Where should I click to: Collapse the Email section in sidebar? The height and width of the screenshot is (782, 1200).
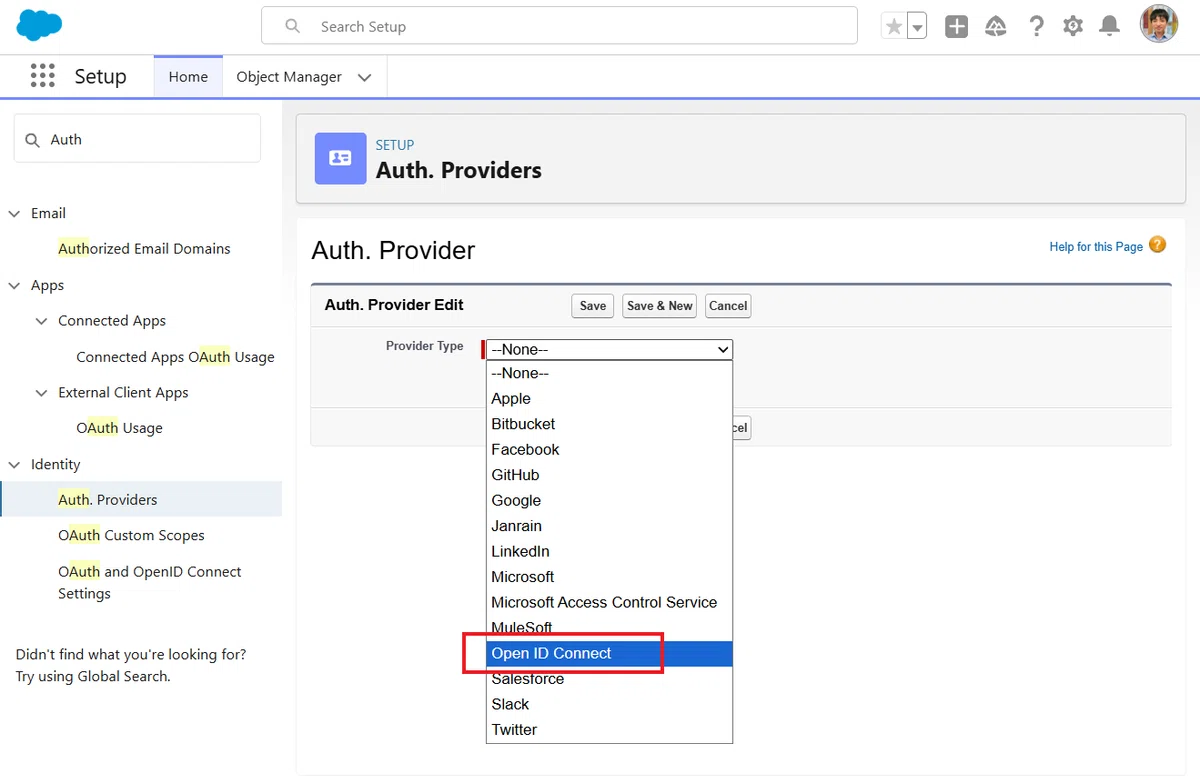pos(14,213)
